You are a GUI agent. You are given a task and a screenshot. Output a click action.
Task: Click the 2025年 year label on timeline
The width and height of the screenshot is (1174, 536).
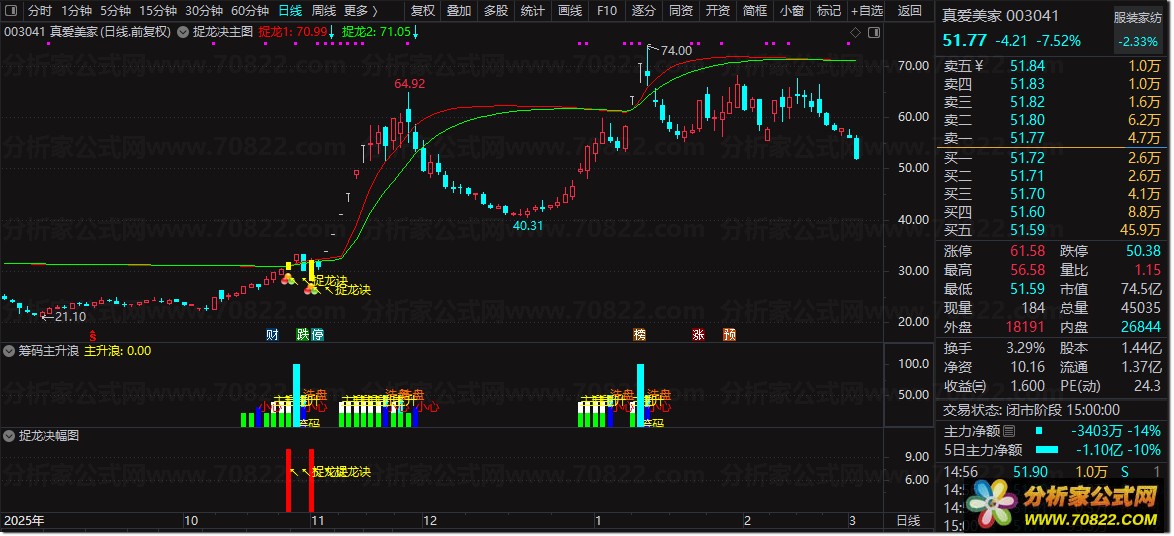point(24,520)
